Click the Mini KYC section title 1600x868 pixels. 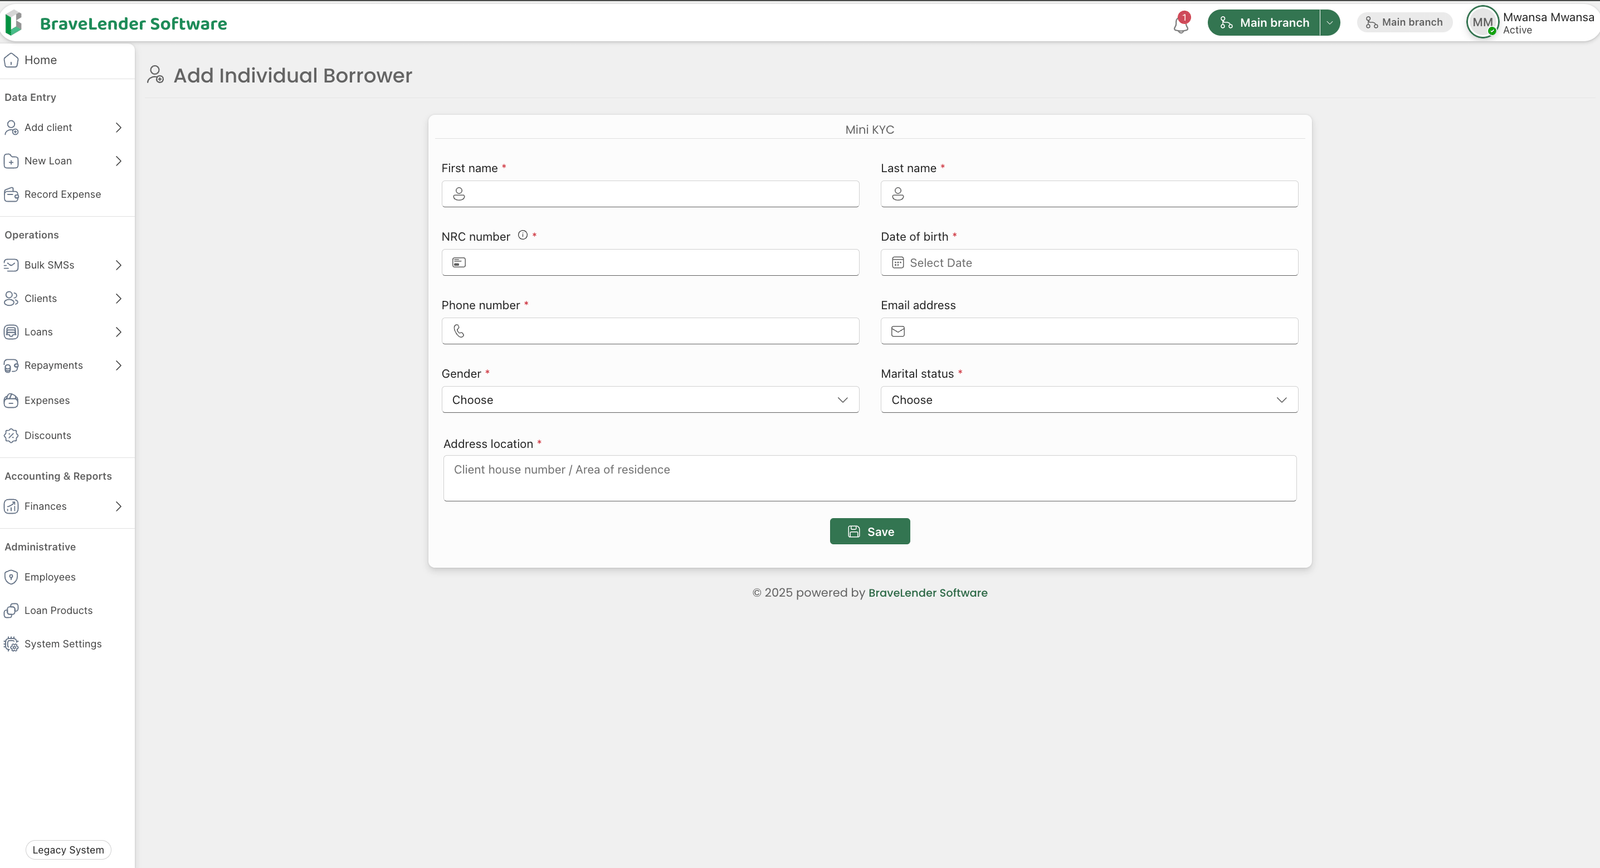(x=870, y=130)
